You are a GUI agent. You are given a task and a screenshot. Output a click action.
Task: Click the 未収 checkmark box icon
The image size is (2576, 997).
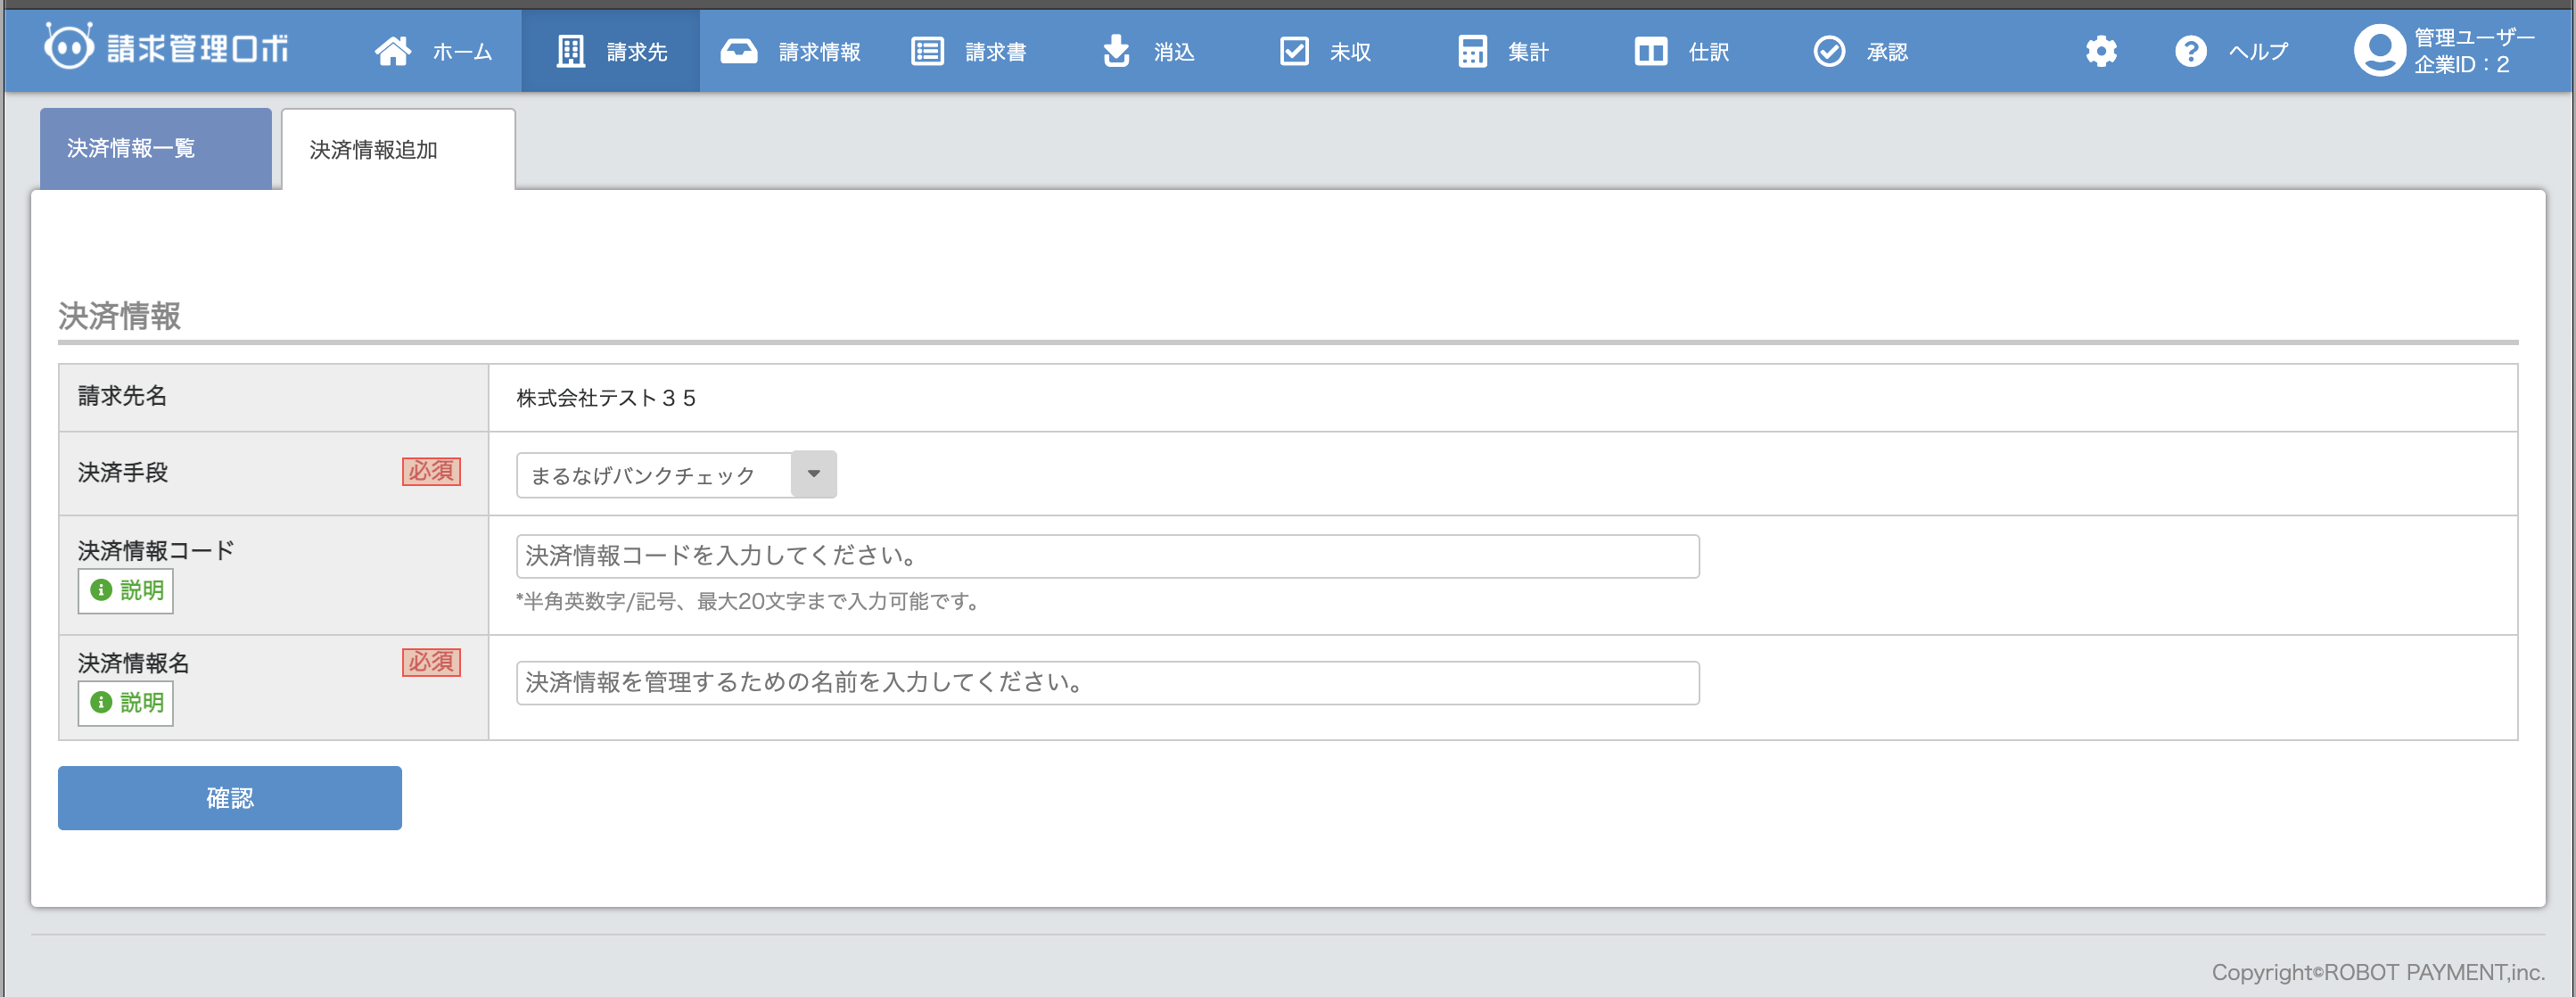(x=1294, y=51)
